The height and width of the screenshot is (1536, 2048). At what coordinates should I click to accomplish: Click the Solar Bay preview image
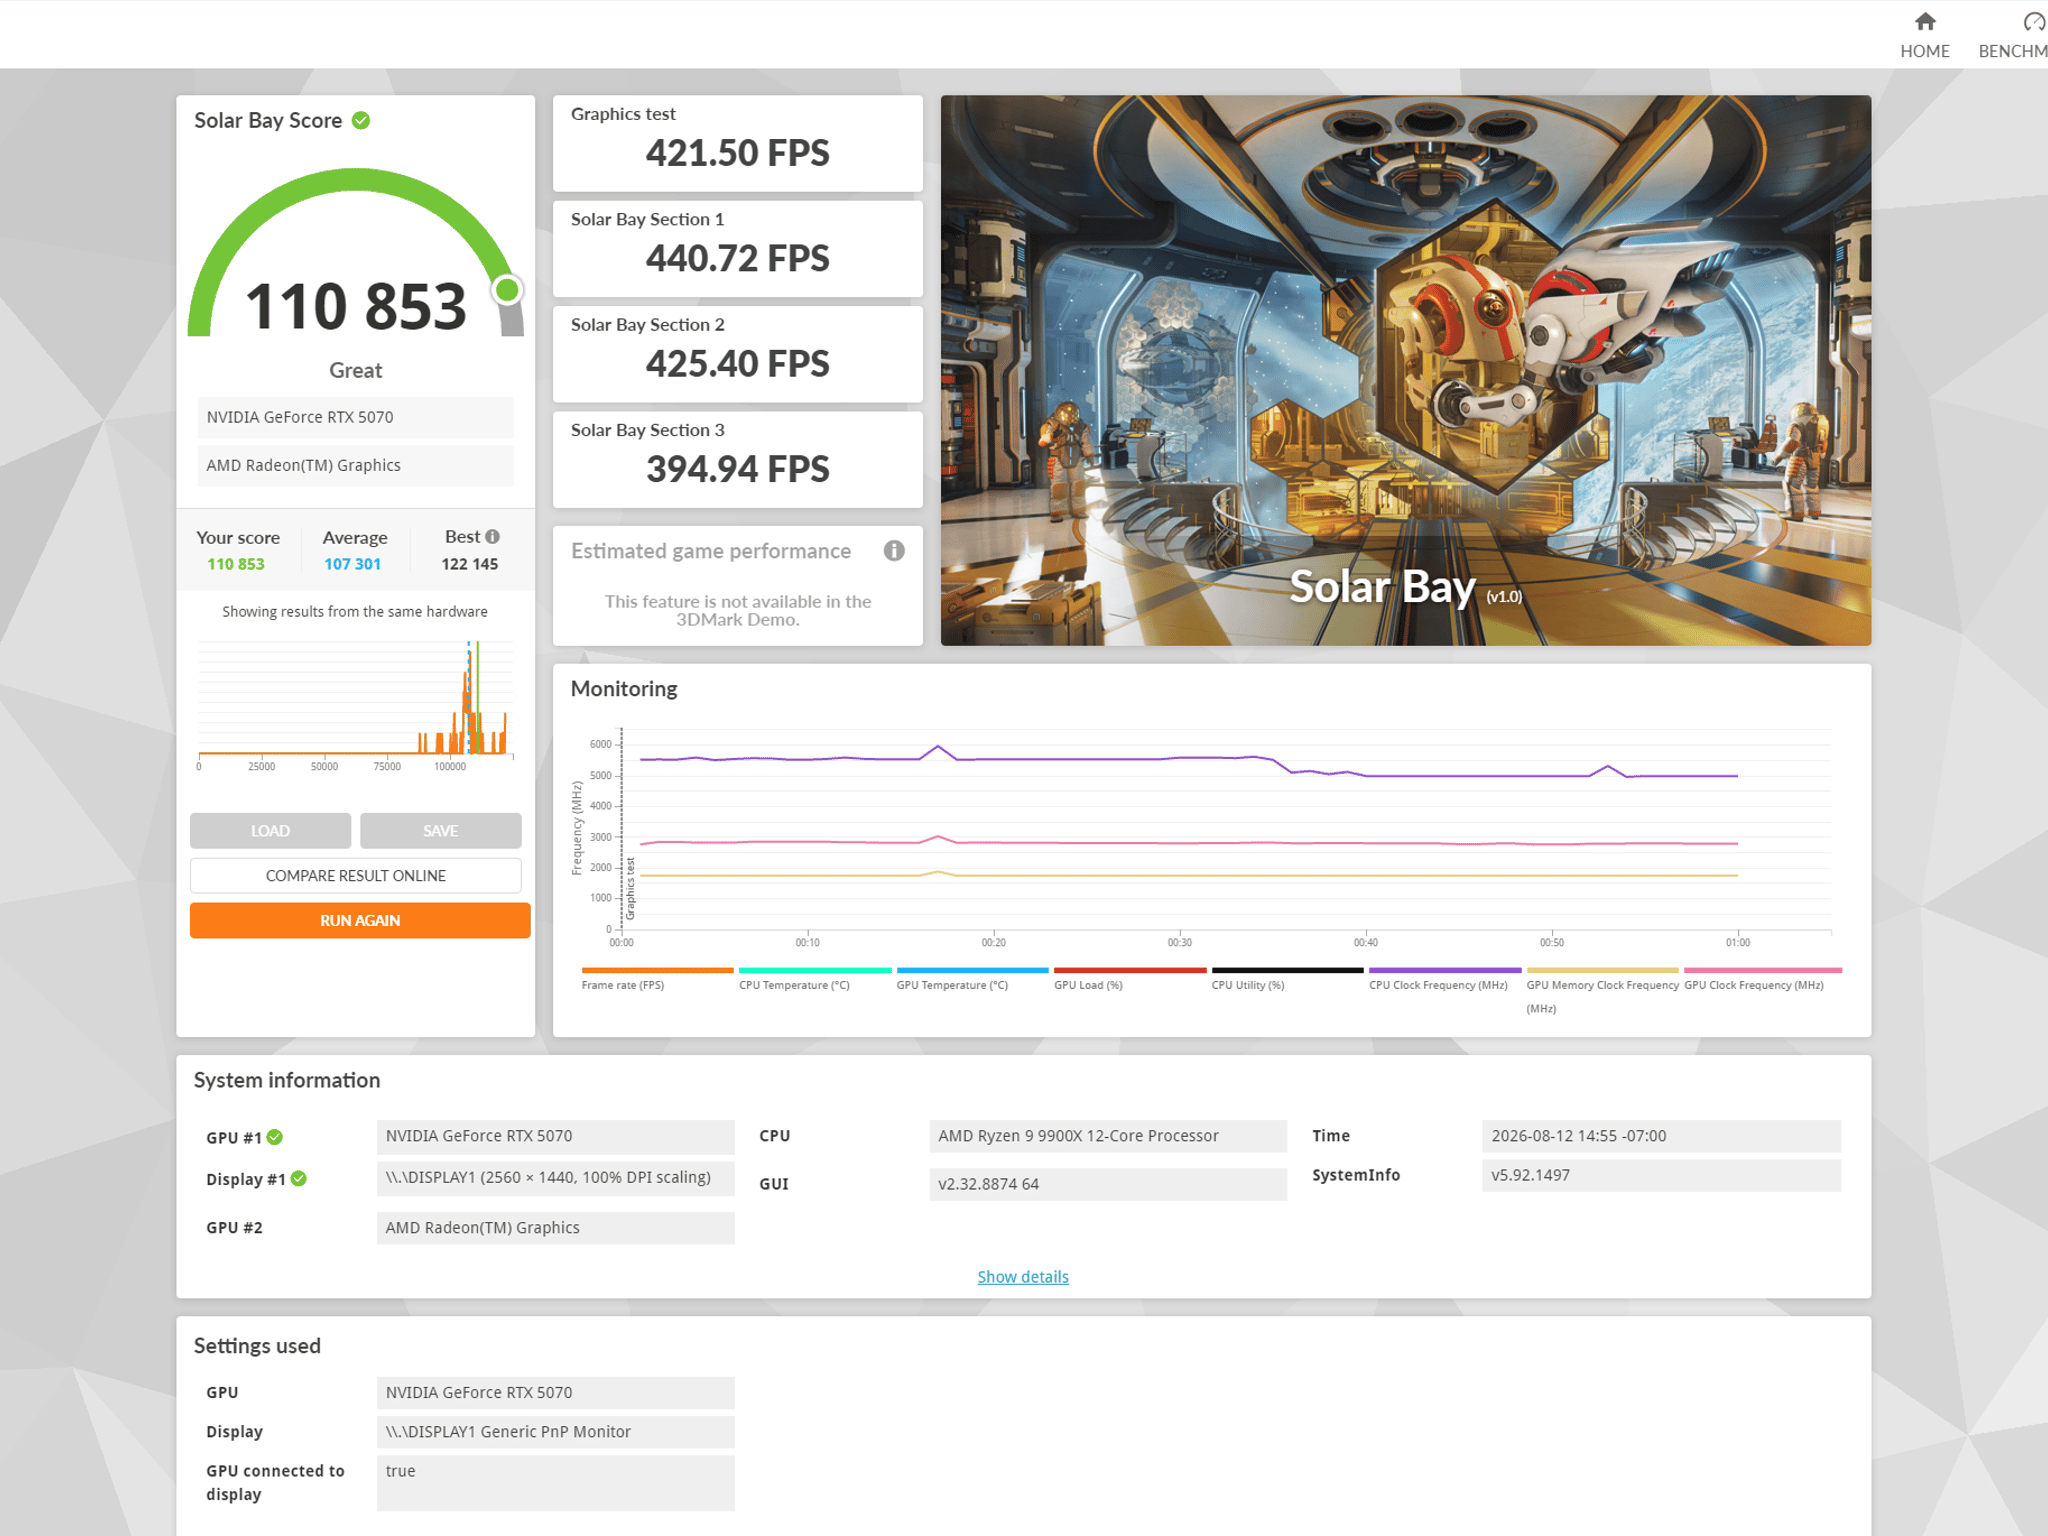(x=1405, y=370)
